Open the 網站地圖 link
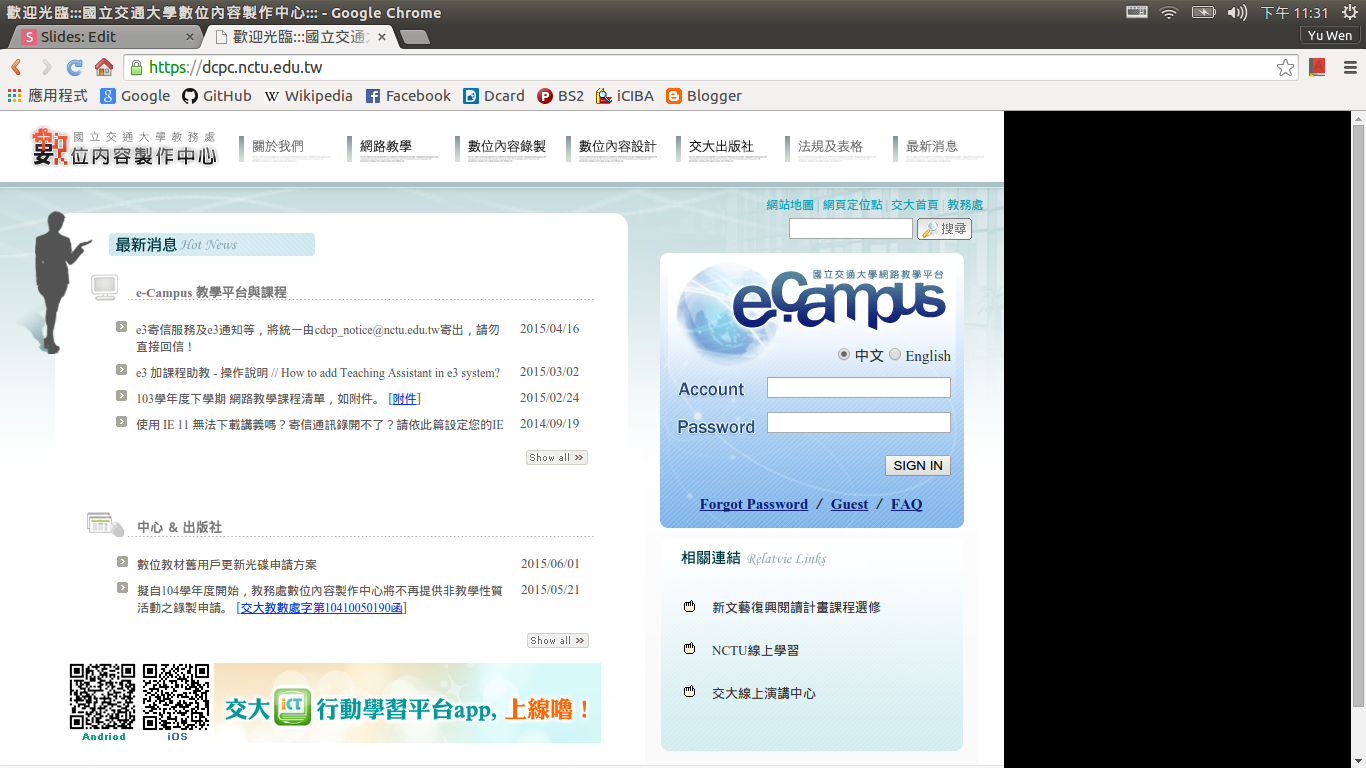The height and width of the screenshot is (768, 1366). coord(790,205)
